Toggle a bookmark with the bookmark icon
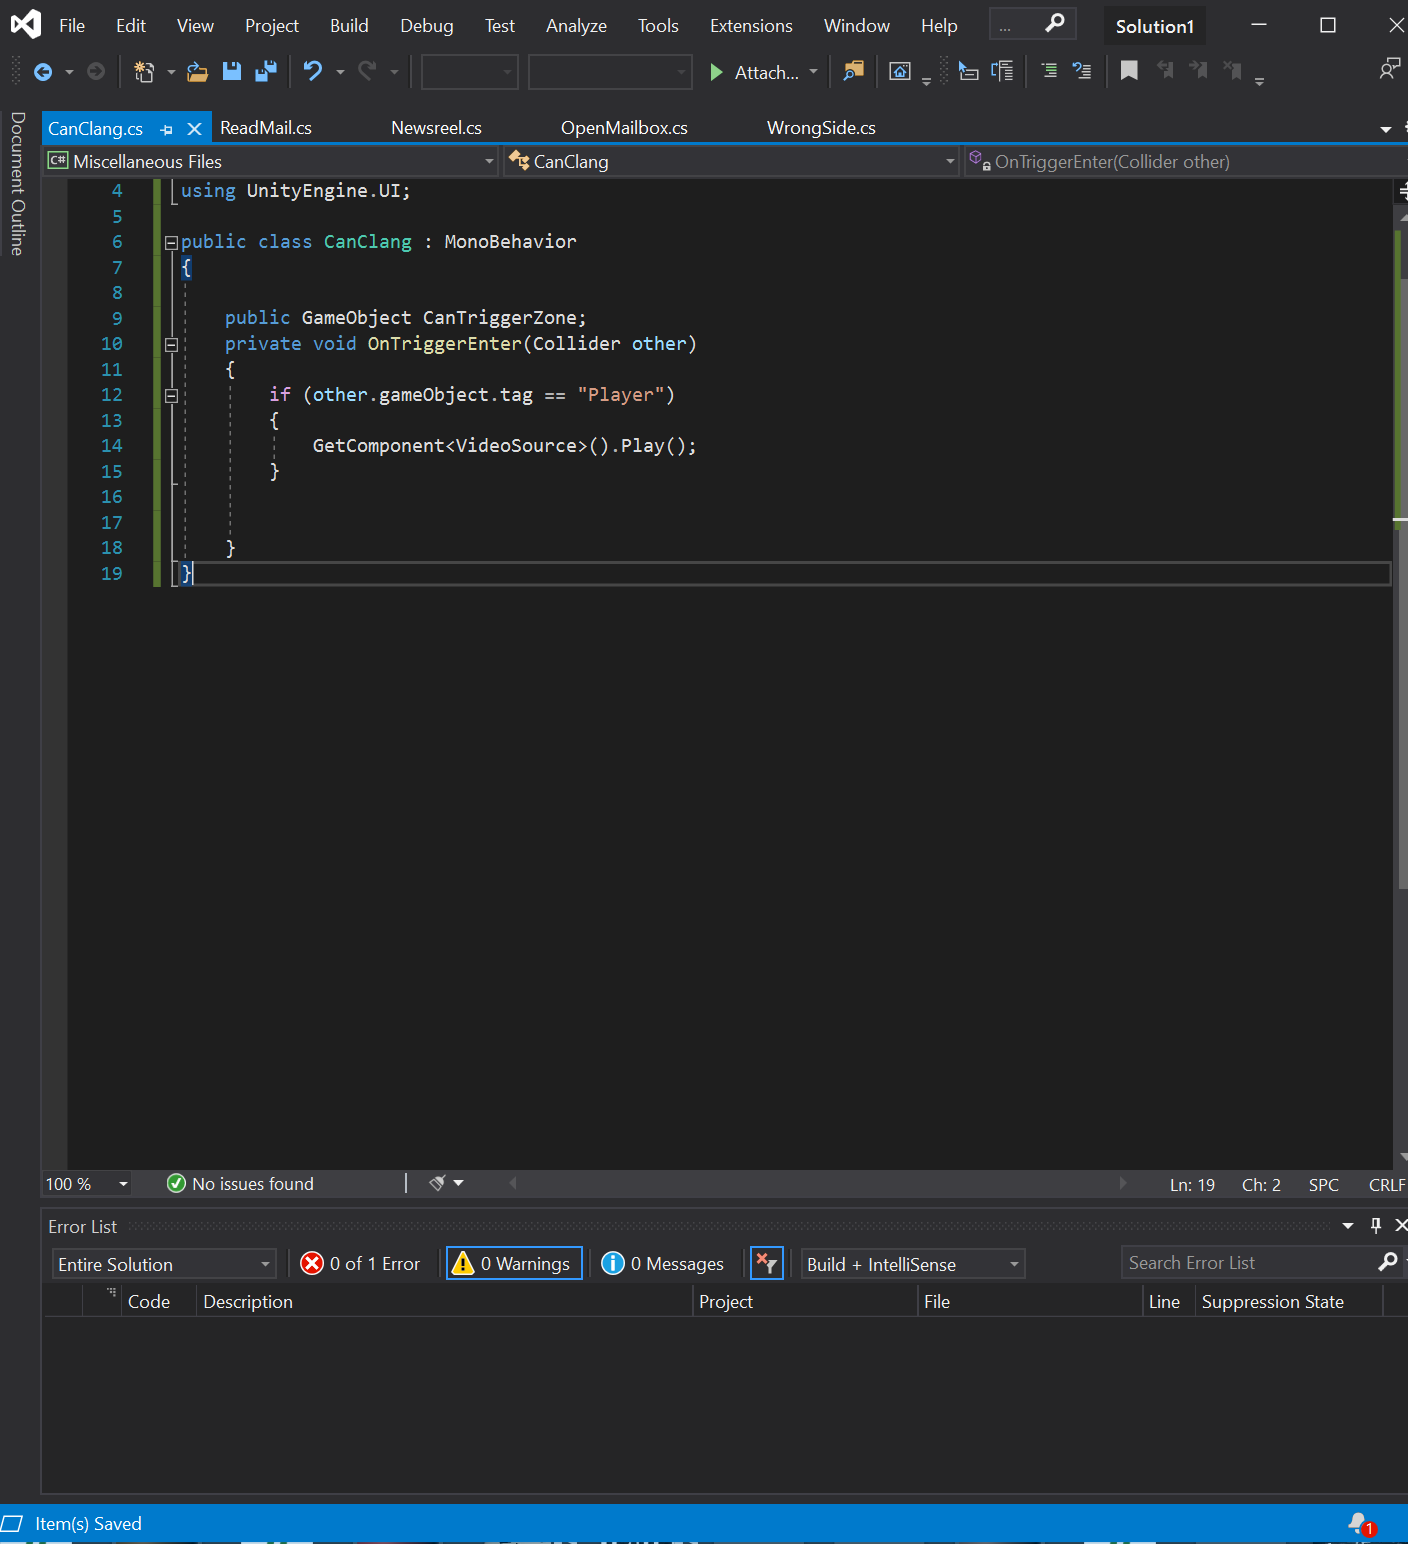1408x1544 pixels. click(1129, 71)
